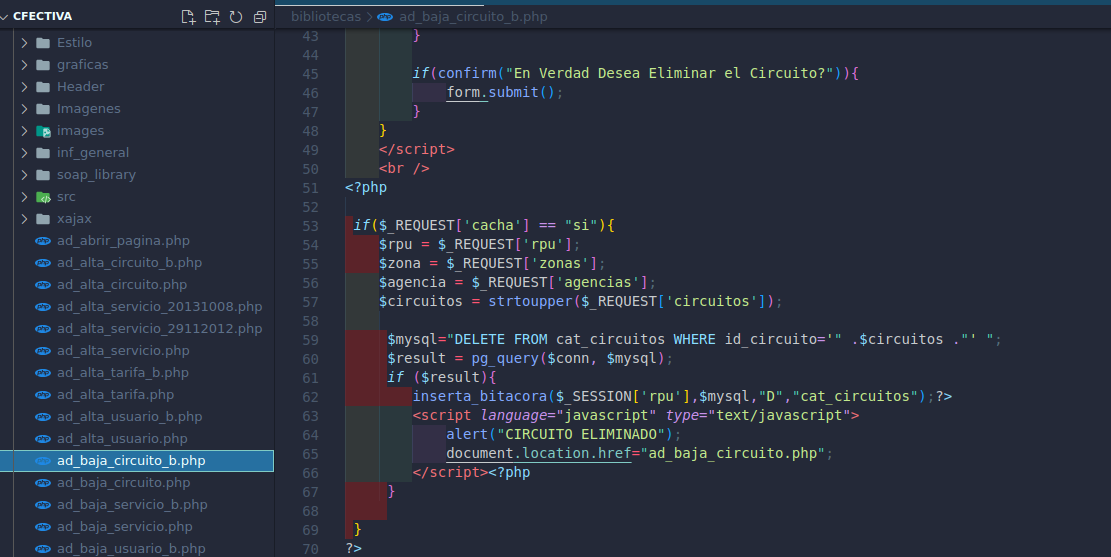Click the graficas folder icon
Image resolution: width=1111 pixels, height=557 pixels.
(x=43, y=64)
